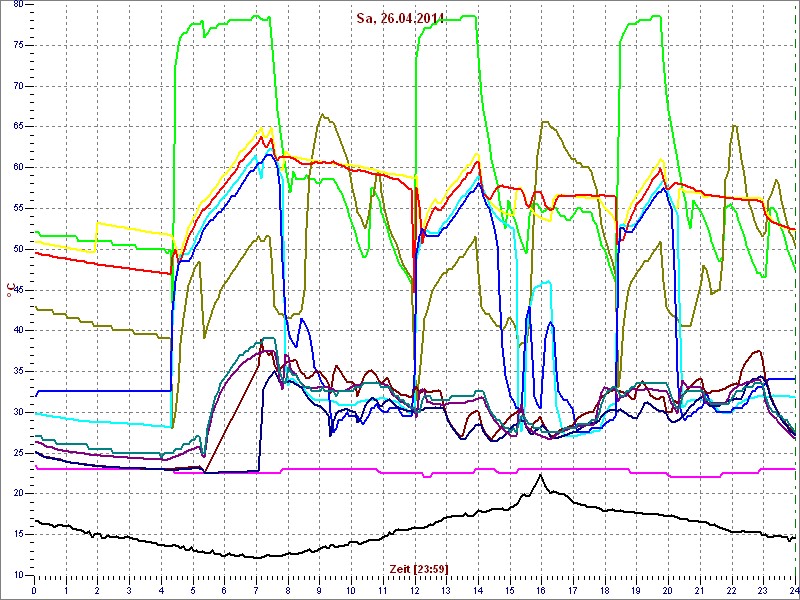Click the 35 value on the temperature axis
This screenshot has width=800, height=600.
tap(18, 371)
